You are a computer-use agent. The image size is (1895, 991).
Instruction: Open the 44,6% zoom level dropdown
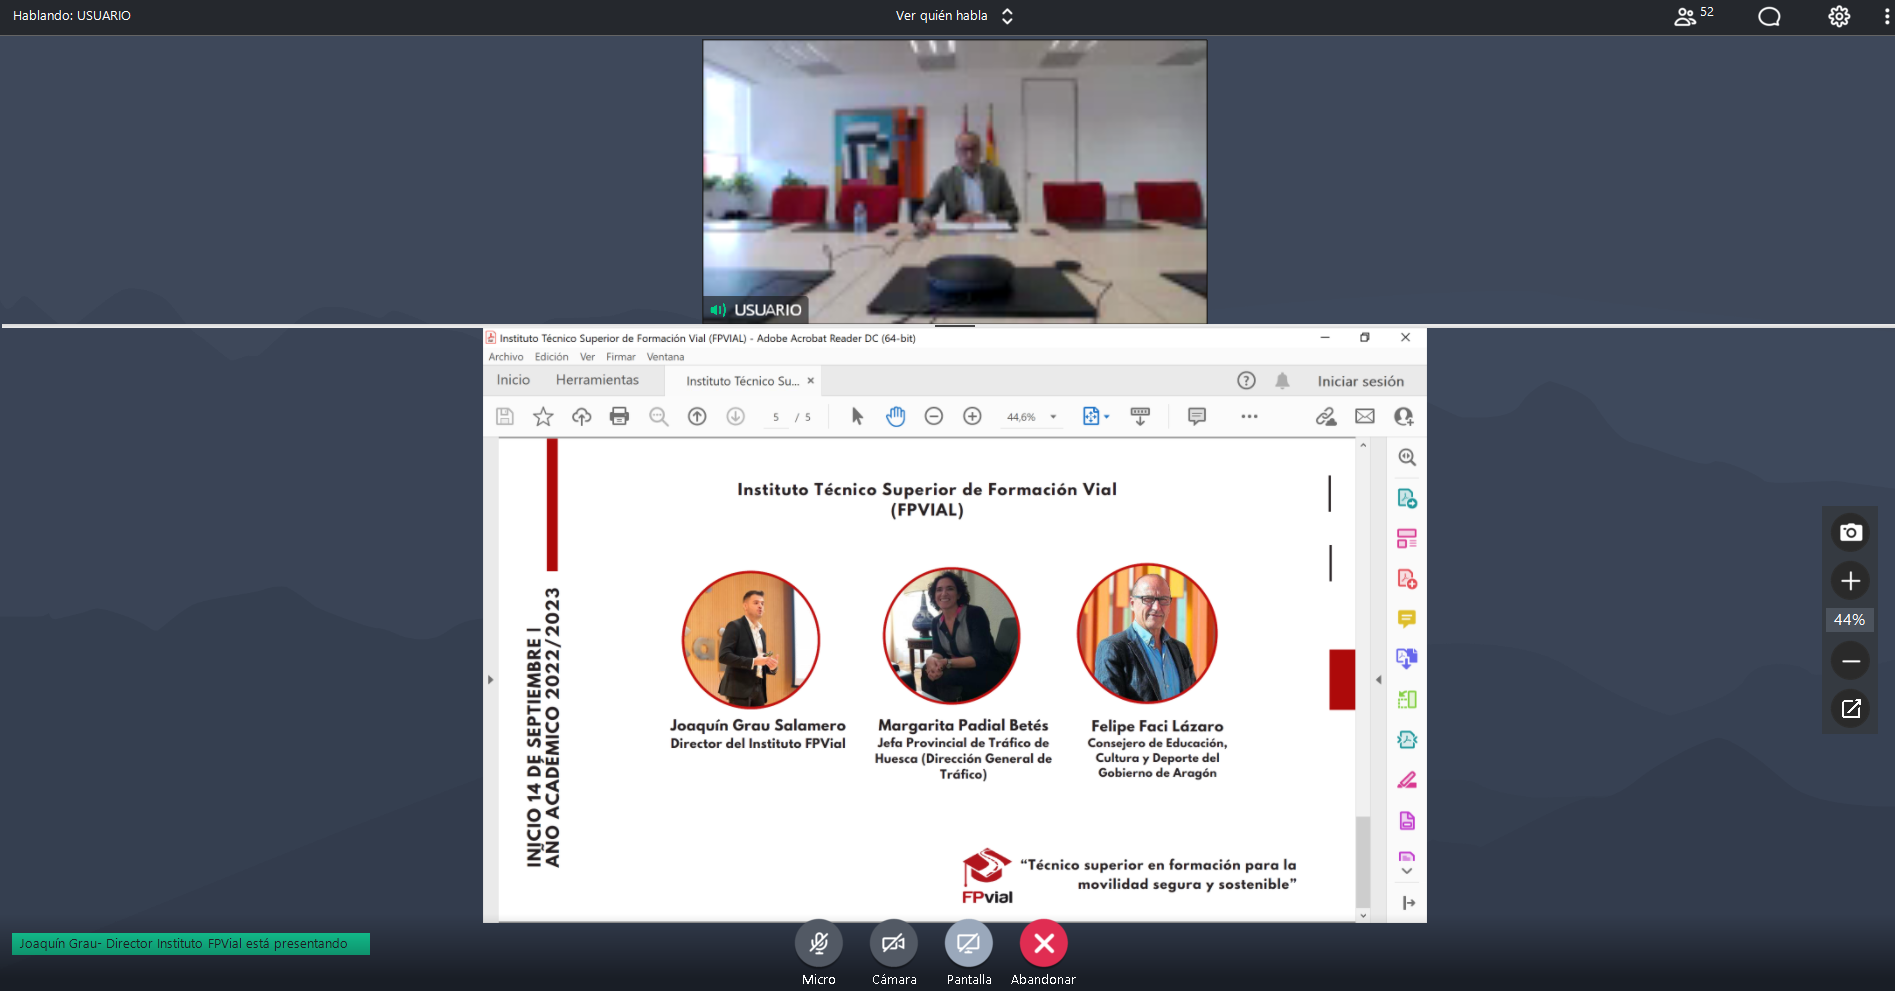coord(1053,417)
